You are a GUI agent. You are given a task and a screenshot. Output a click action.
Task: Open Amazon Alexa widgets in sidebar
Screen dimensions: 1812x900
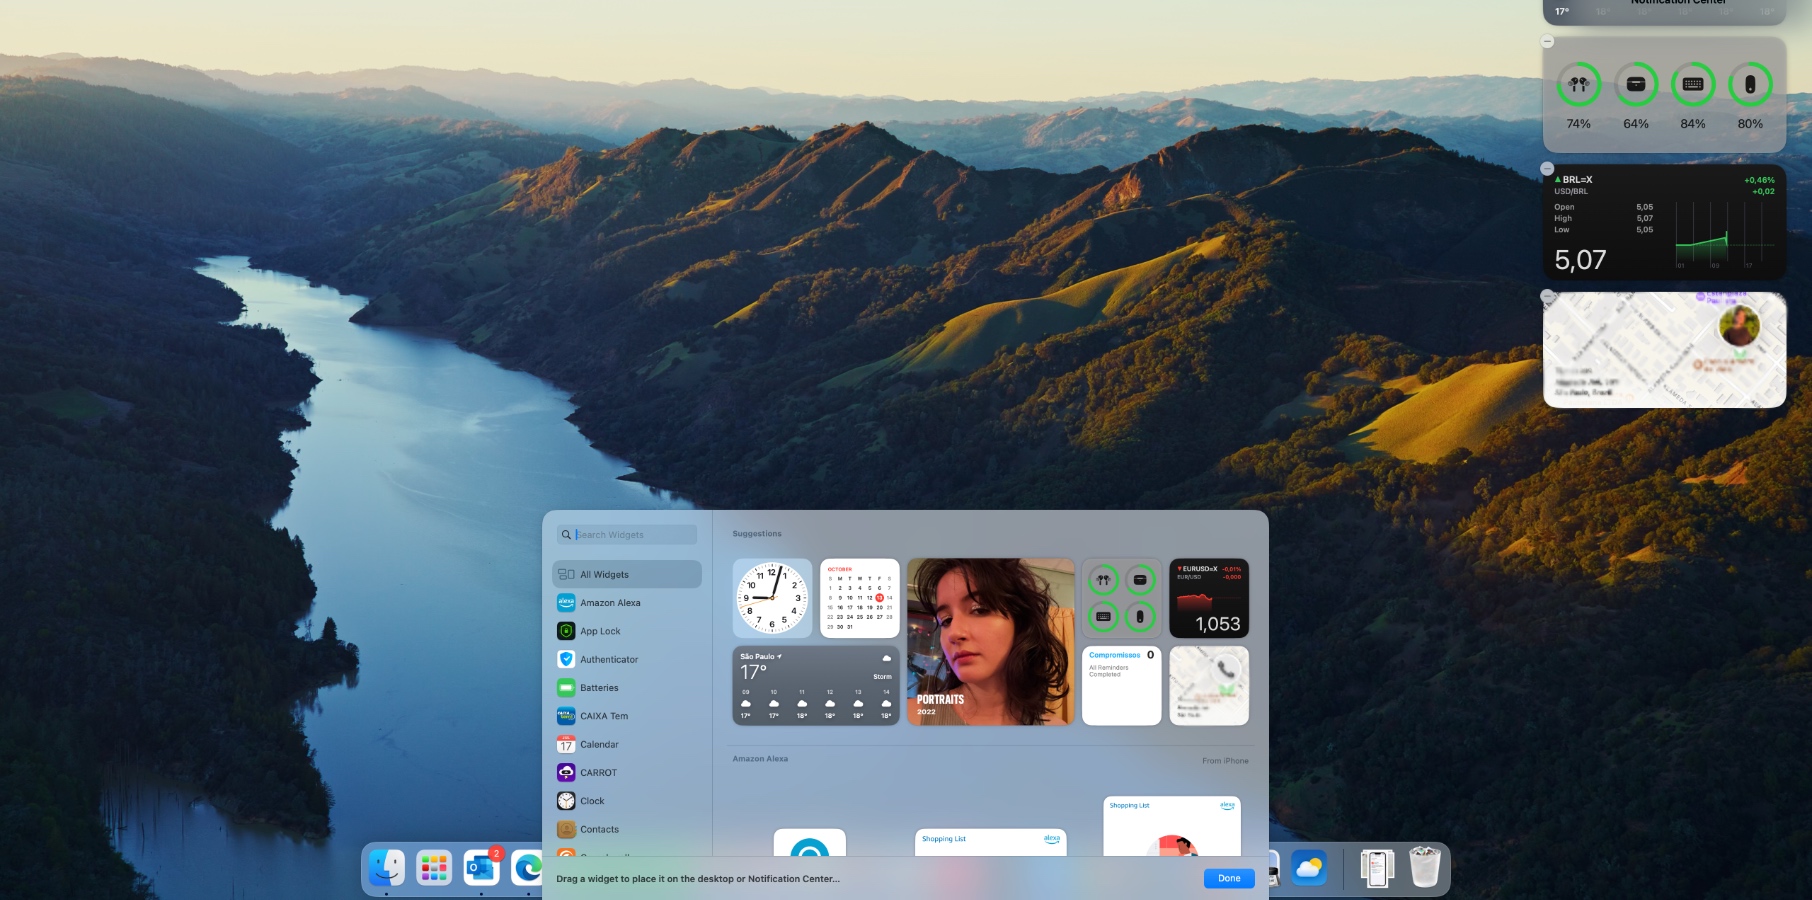(x=627, y=603)
